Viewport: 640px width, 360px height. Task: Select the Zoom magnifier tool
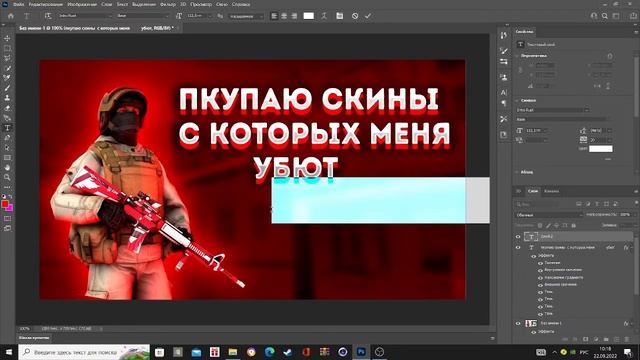pyautogui.click(x=7, y=177)
